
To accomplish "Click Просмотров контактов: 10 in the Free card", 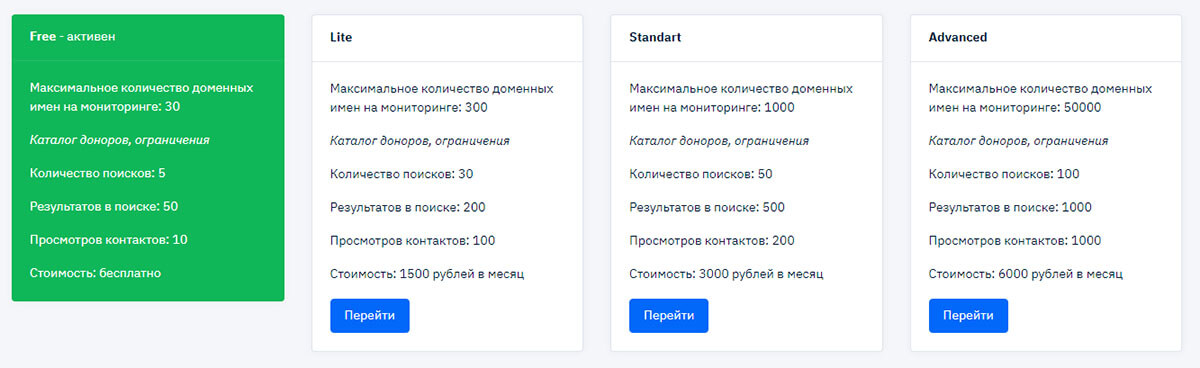I will 109,240.
